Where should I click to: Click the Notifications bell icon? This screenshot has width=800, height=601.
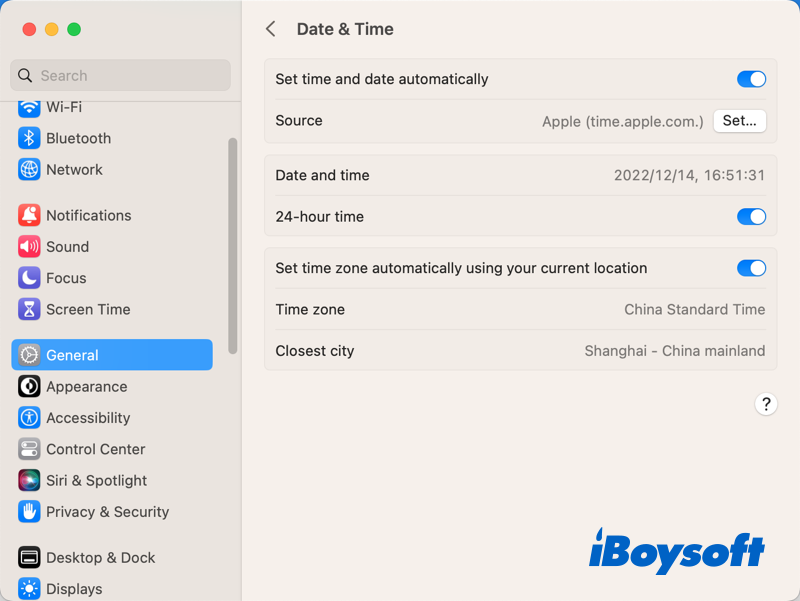[29, 215]
